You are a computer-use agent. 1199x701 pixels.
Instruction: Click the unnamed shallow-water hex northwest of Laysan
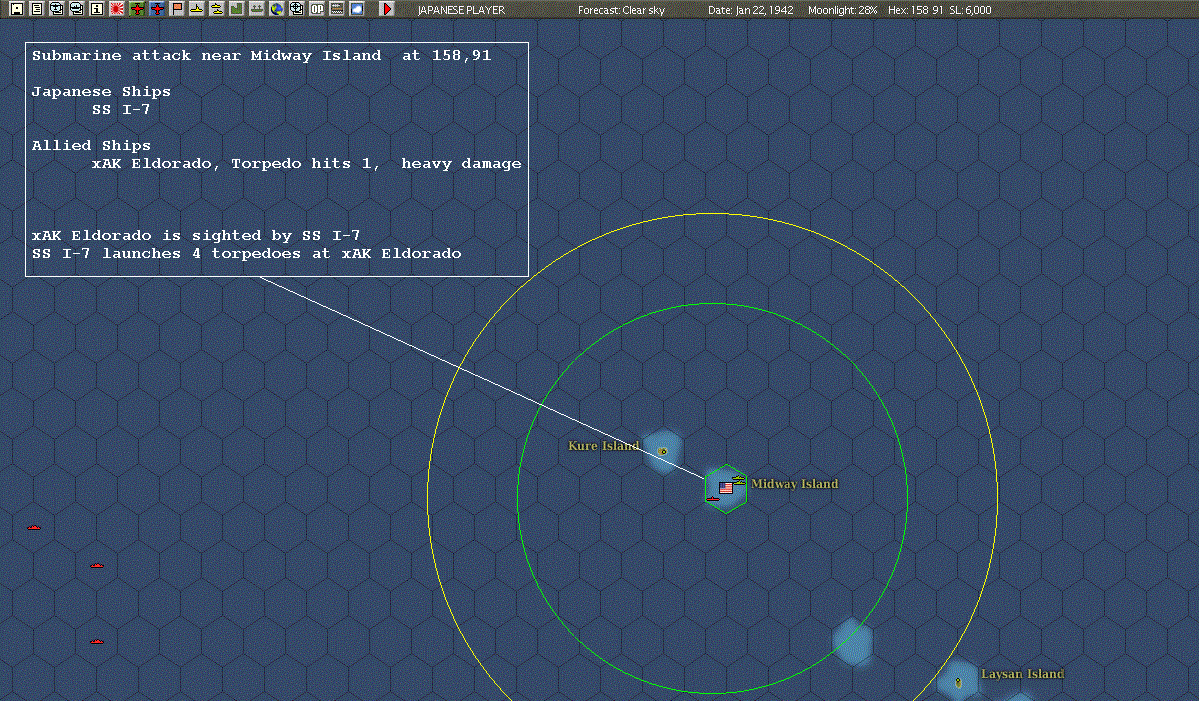(x=852, y=642)
